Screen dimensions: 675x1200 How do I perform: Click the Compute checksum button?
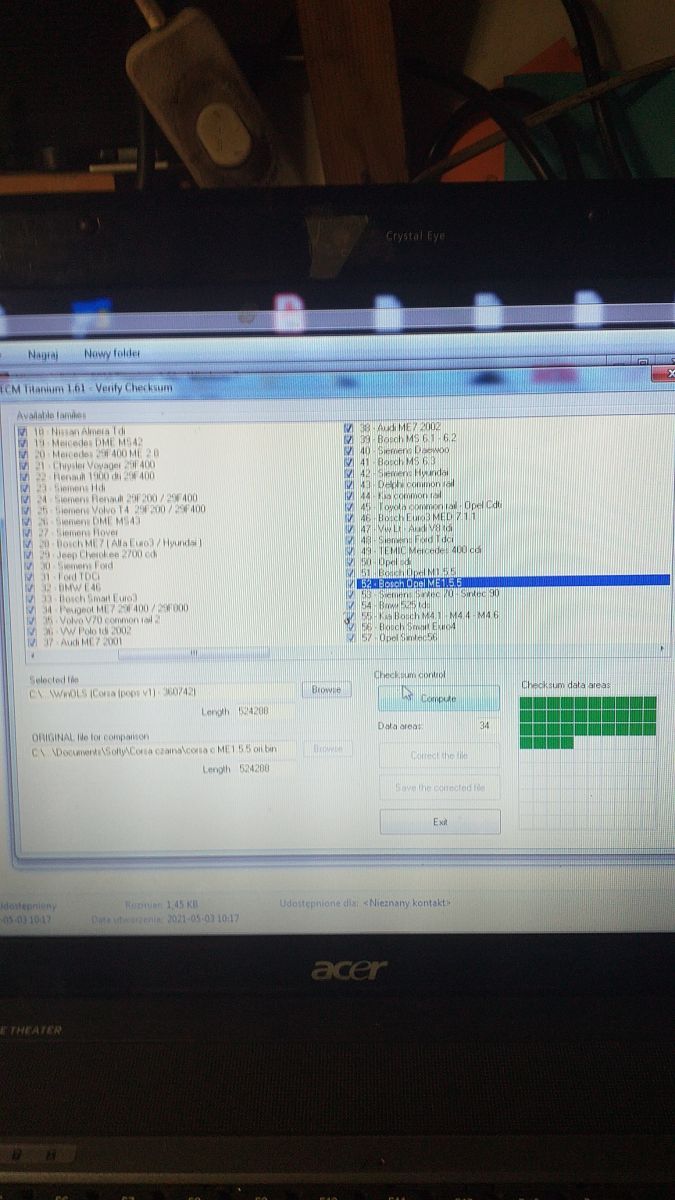coord(439,698)
